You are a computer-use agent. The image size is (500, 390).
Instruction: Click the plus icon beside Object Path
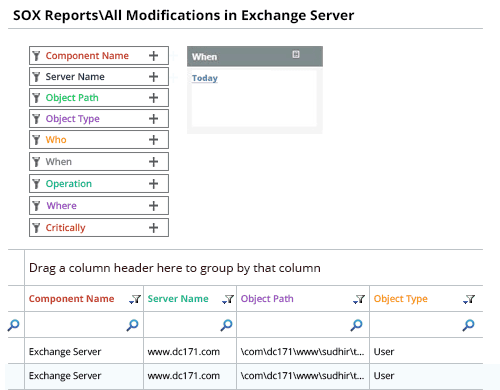tap(153, 98)
